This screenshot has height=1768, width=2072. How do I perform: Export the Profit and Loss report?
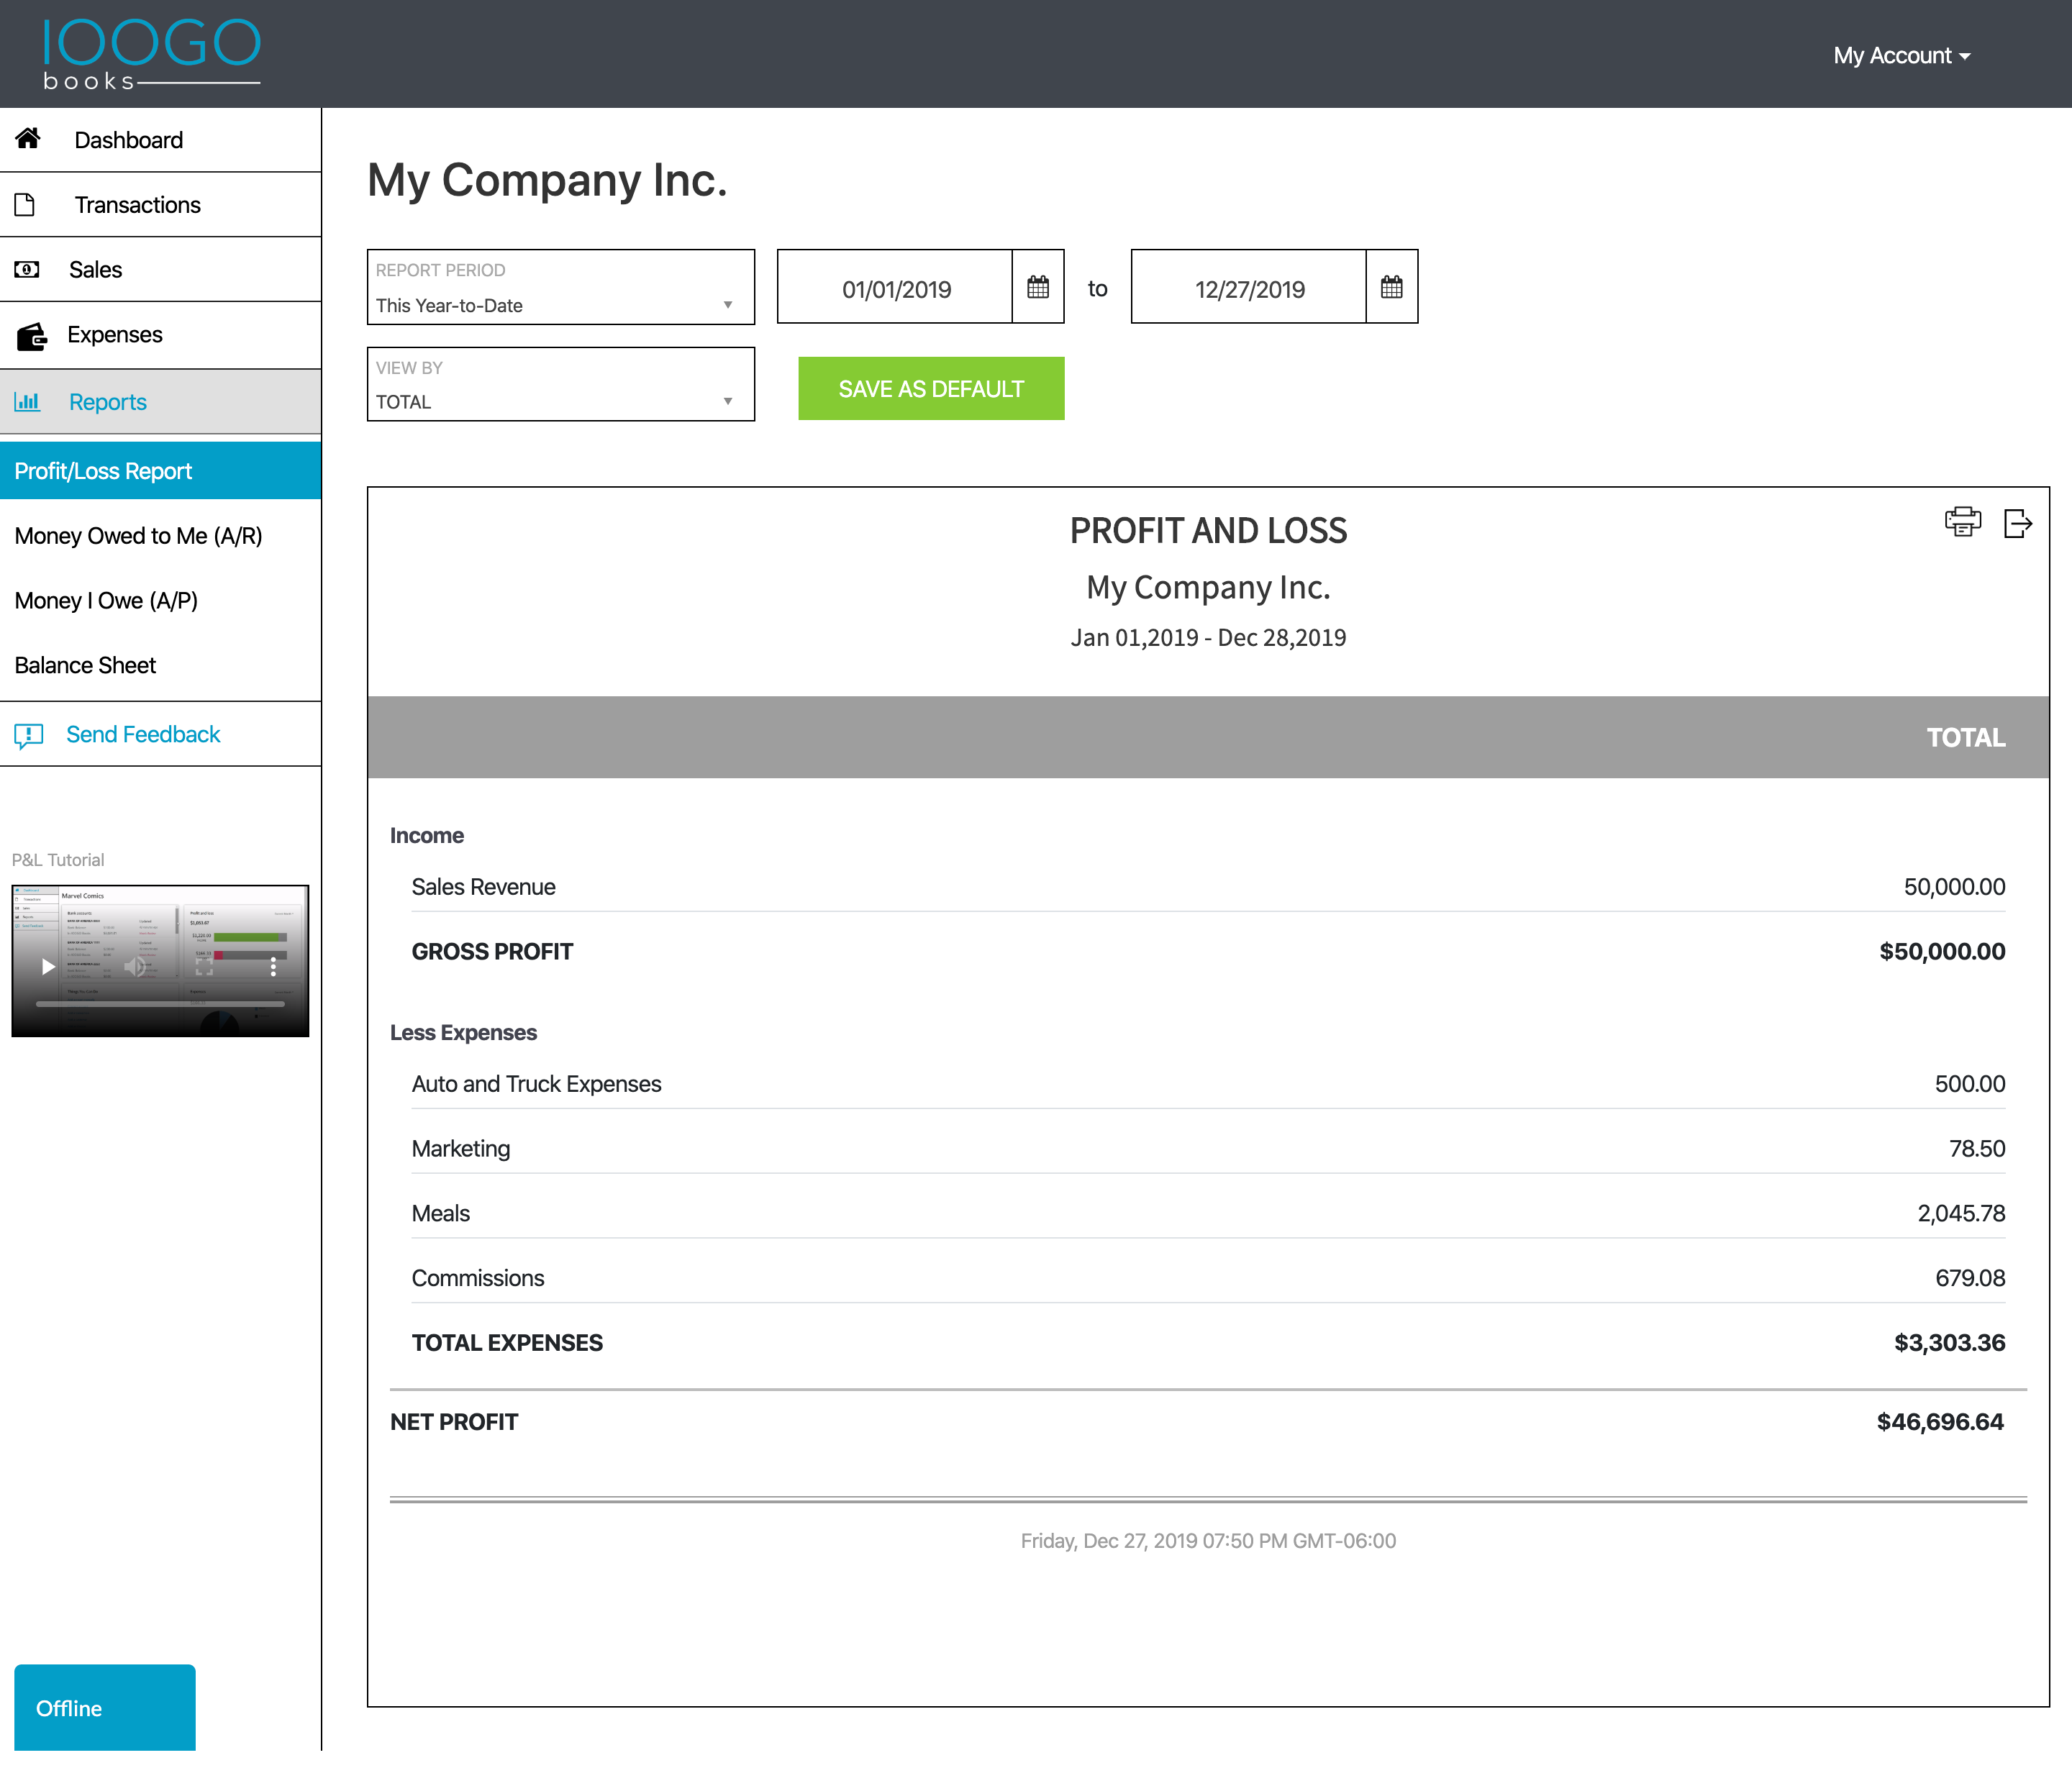[x=2018, y=523]
